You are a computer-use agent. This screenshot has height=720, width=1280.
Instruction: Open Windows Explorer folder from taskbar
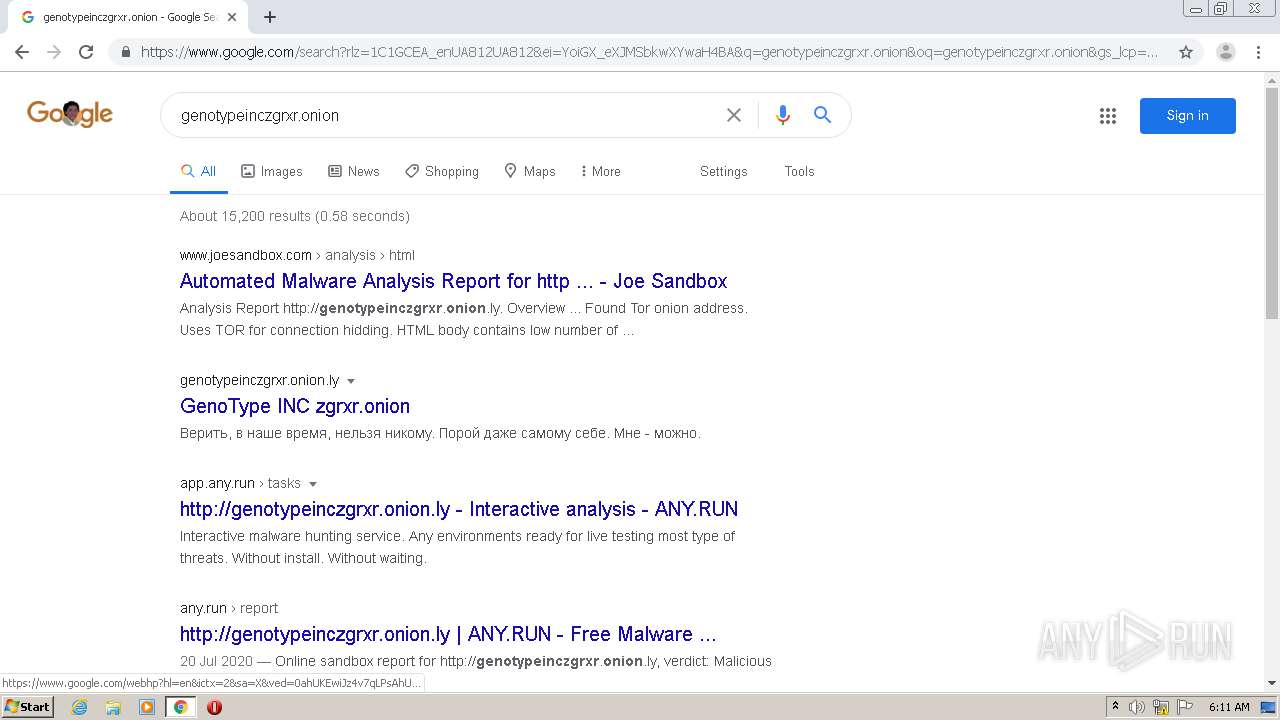coord(113,707)
